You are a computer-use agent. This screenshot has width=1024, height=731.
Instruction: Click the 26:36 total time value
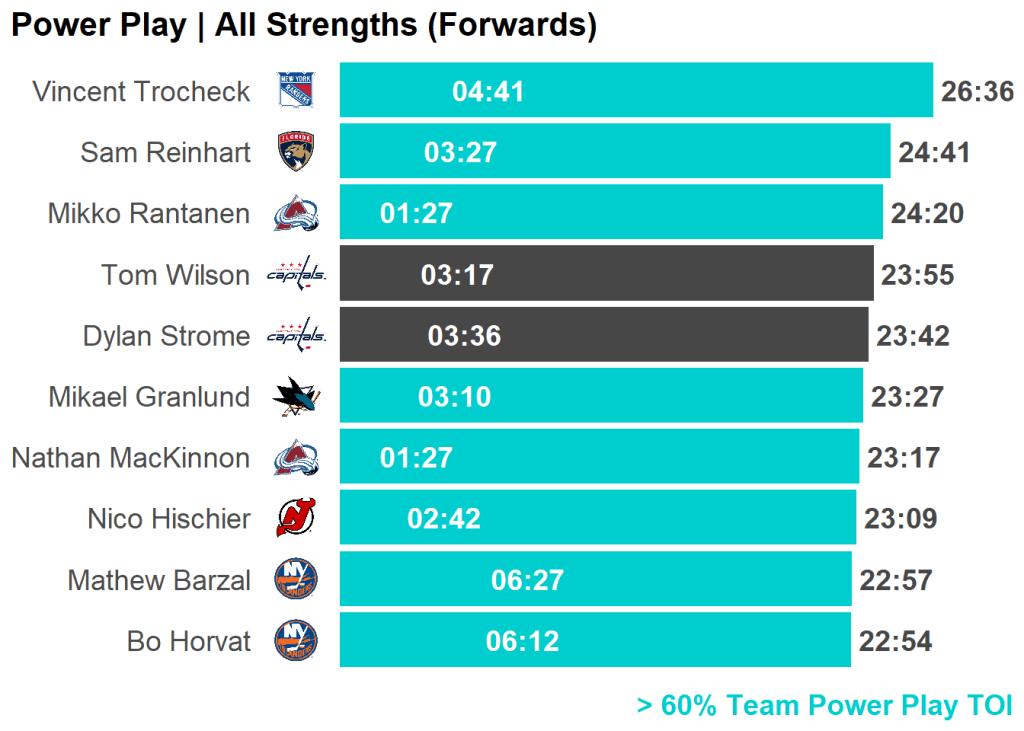click(x=977, y=92)
